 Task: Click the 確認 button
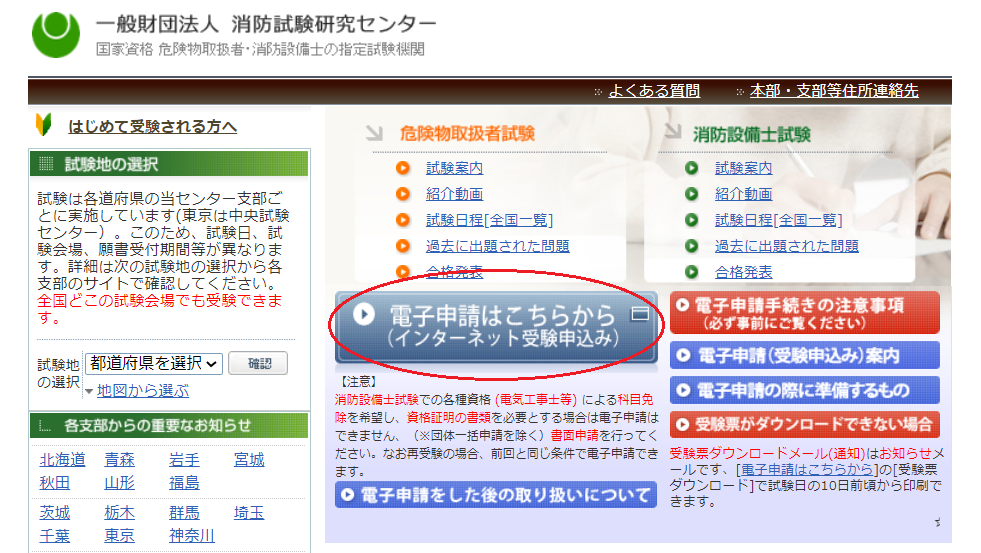(258, 363)
